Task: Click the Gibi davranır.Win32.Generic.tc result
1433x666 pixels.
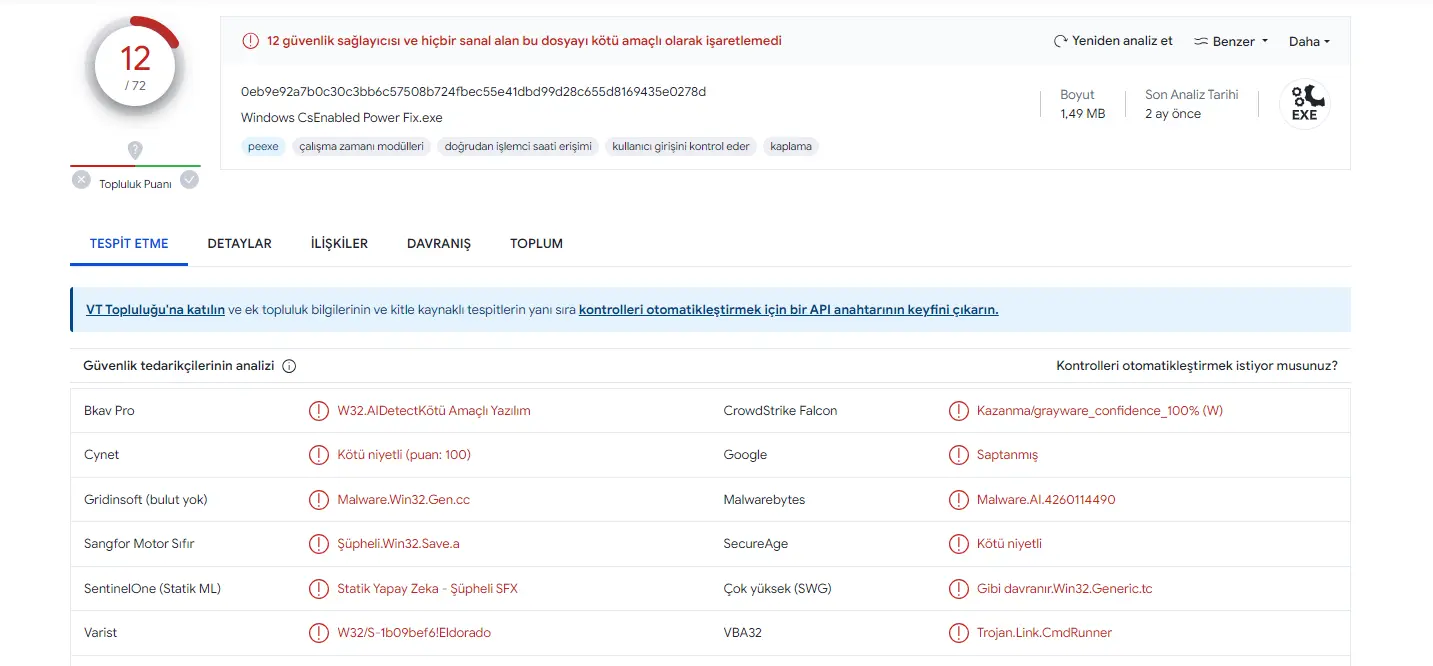Action: 1065,589
